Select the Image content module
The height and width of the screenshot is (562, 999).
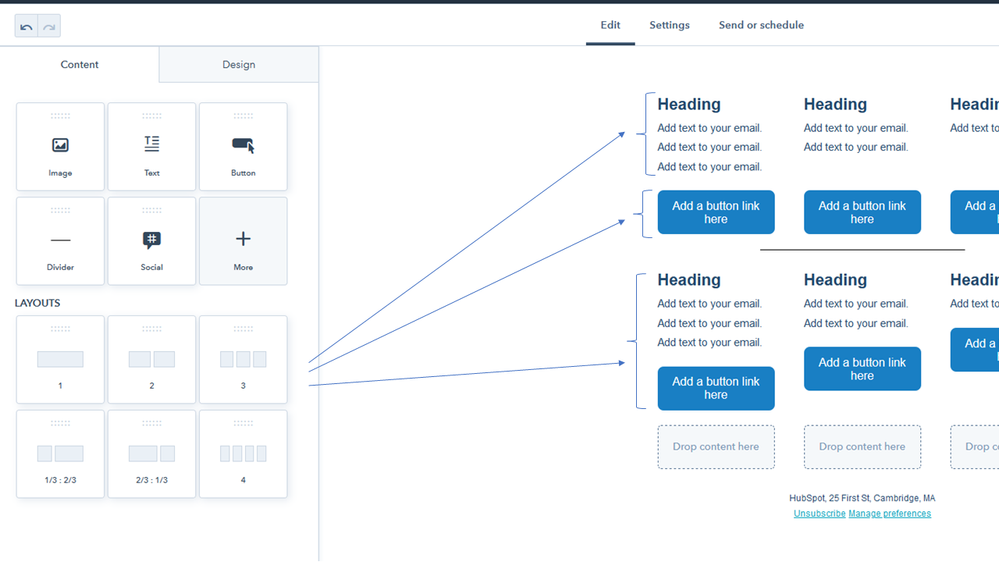(x=60, y=147)
